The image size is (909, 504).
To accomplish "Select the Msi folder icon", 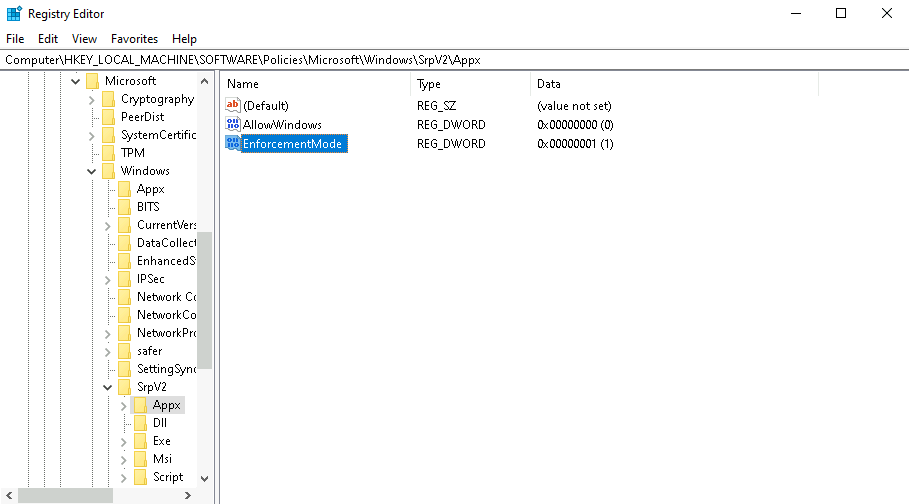I will 140,459.
